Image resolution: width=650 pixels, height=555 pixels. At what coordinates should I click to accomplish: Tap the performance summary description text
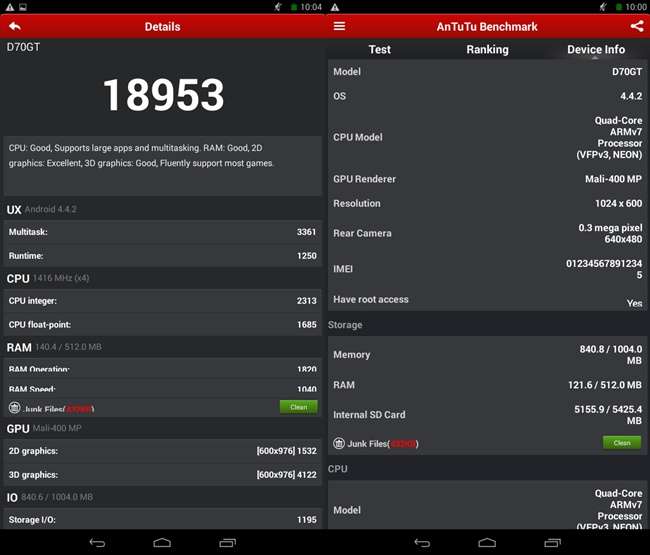pos(141,155)
